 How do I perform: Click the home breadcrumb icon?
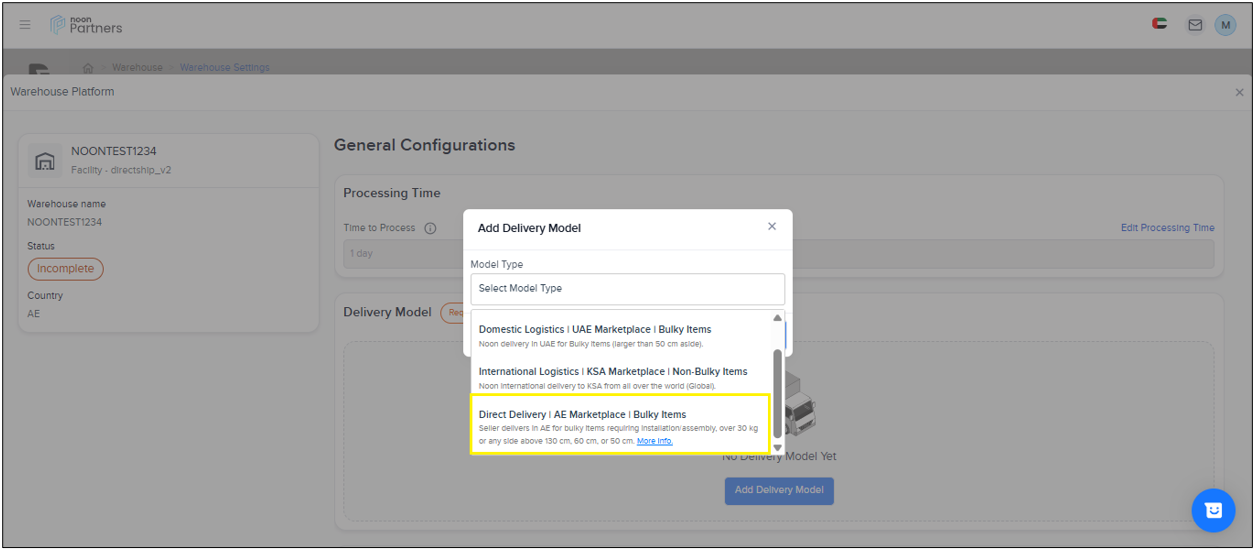[x=88, y=68]
